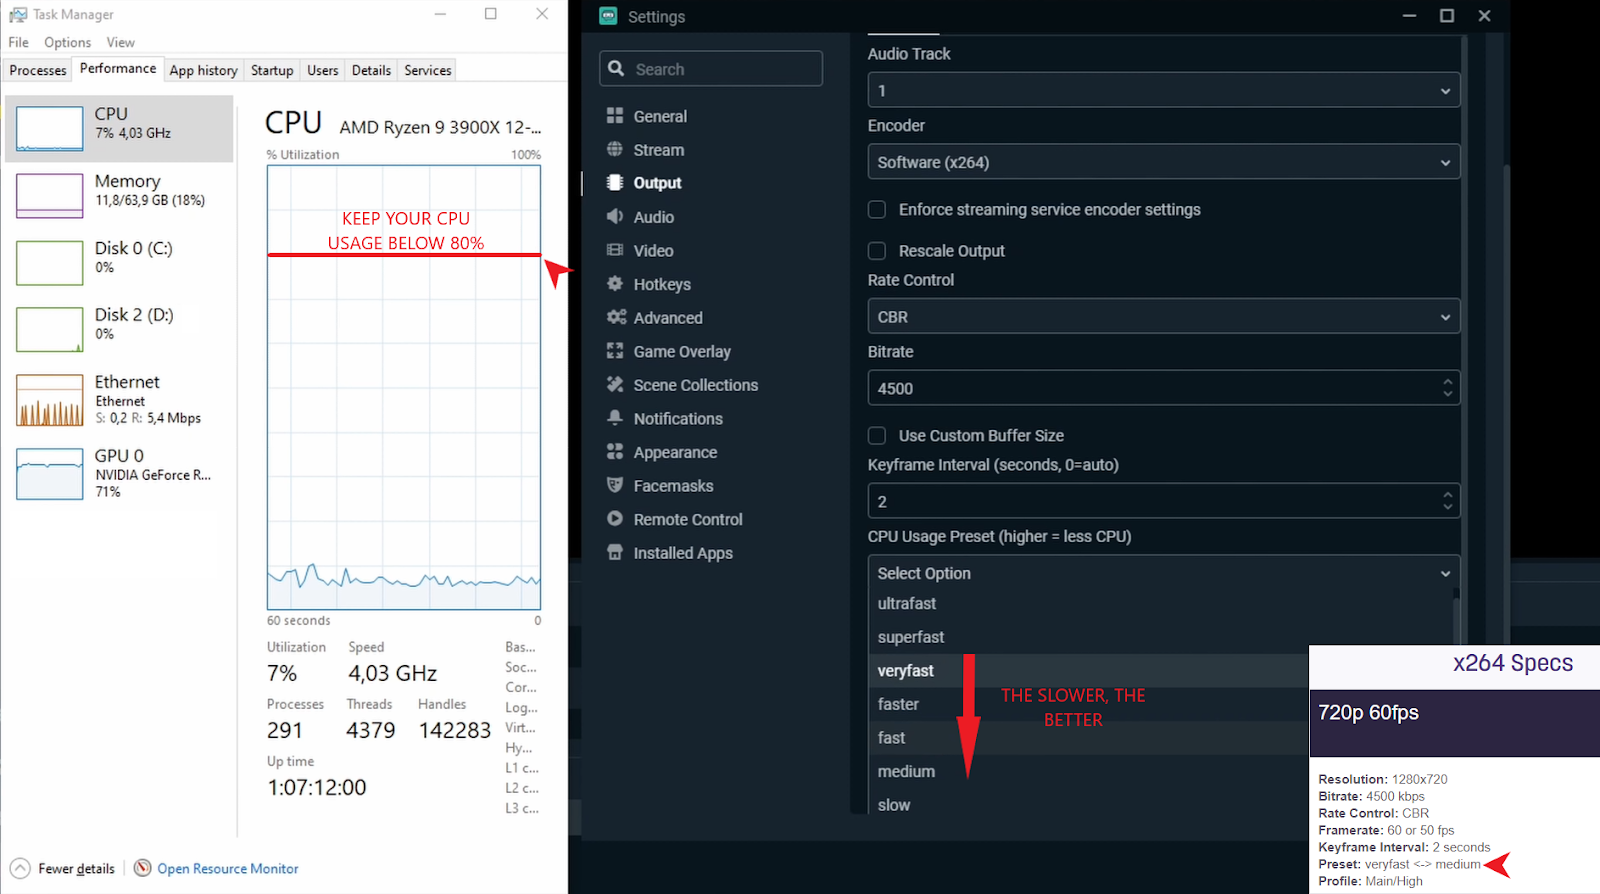Click the Streamlabs logo in Settings title bar

tap(608, 16)
